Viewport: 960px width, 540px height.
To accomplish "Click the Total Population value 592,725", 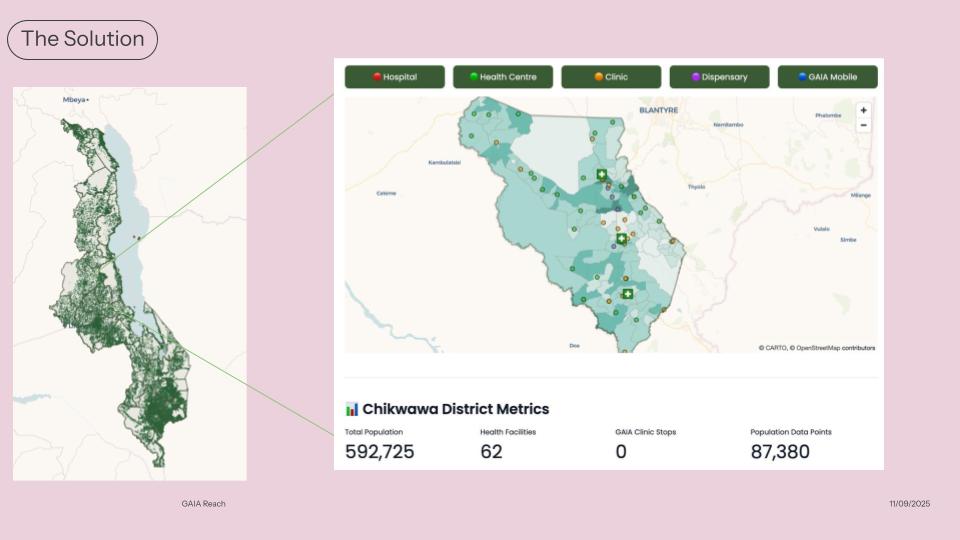I will pyautogui.click(x=380, y=452).
